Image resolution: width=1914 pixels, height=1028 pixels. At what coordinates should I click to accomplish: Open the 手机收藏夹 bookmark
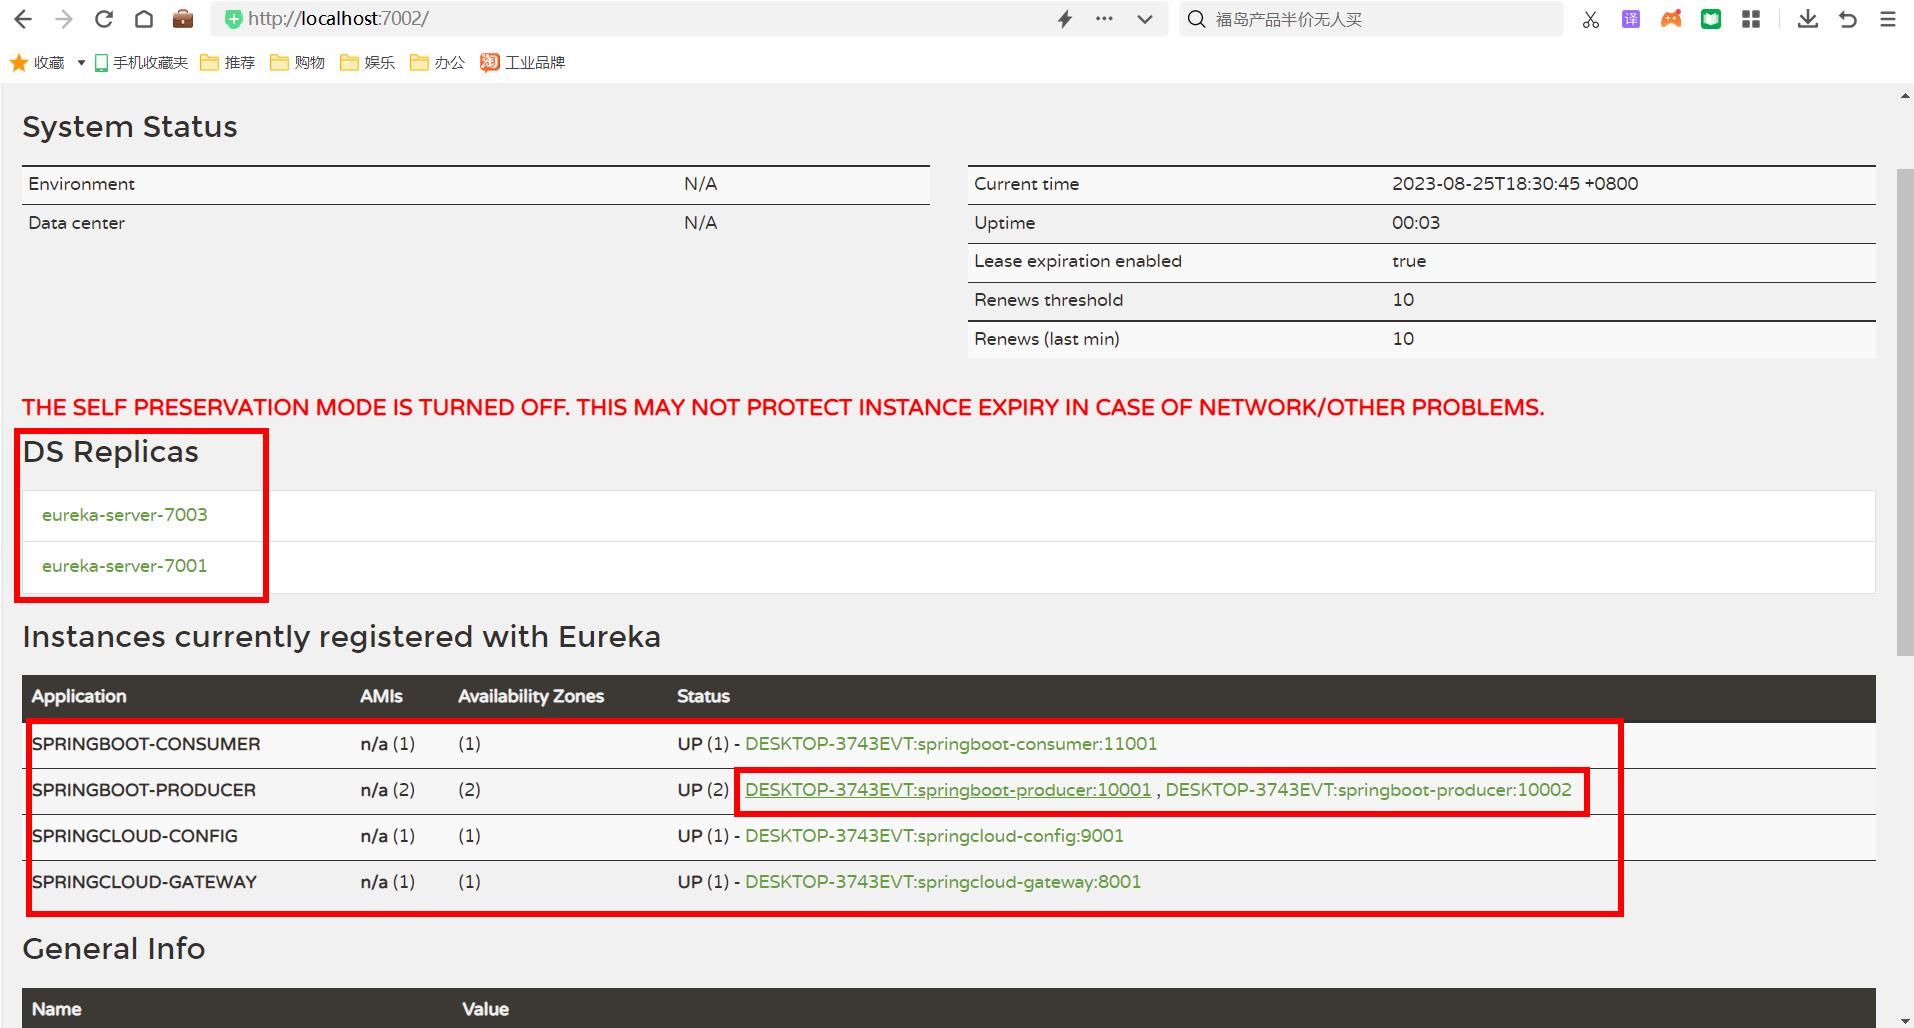coord(141,63)
